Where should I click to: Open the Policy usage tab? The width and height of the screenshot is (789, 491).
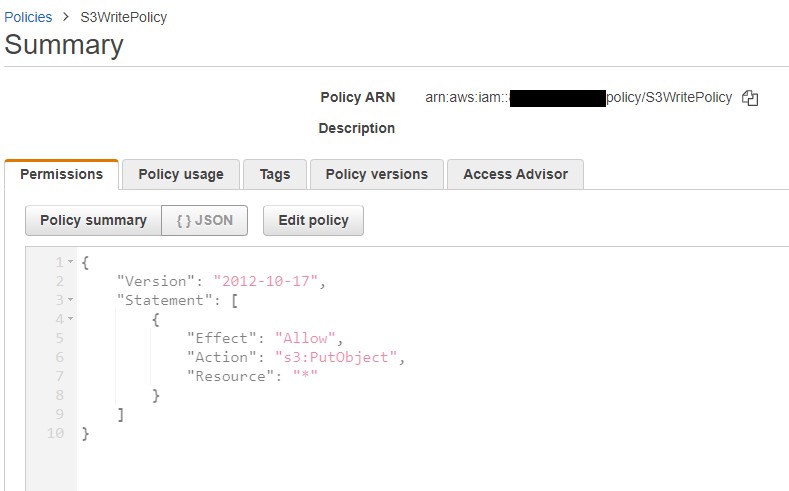pyautogui.click(x=181, y=174)
